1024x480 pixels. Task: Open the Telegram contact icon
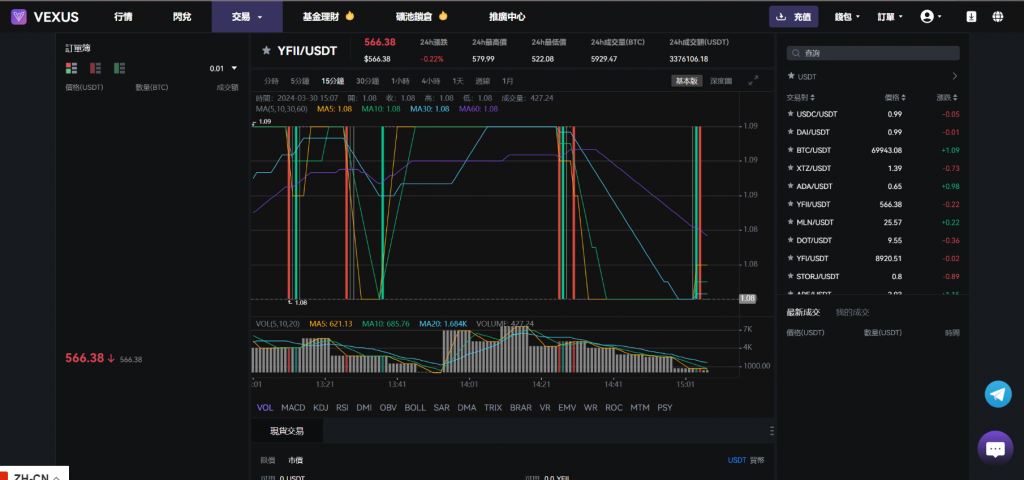[x=997, y=394]
